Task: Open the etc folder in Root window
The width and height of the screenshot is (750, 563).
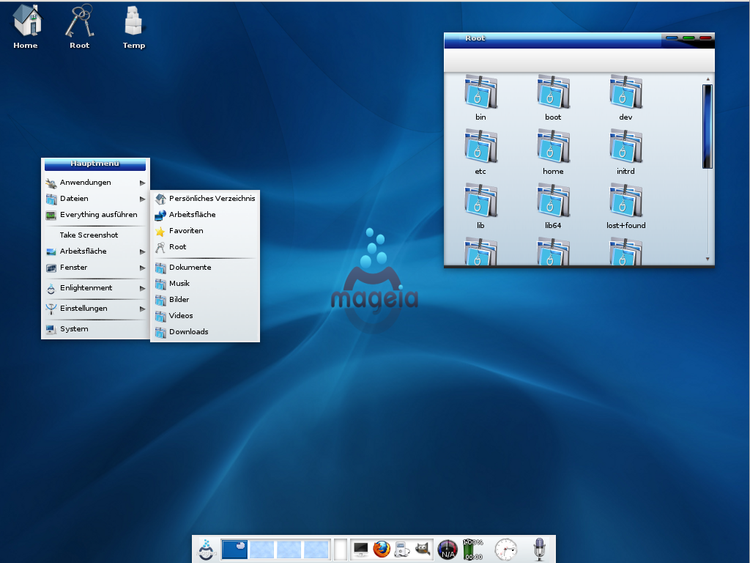Action: [x=480, y=147]
